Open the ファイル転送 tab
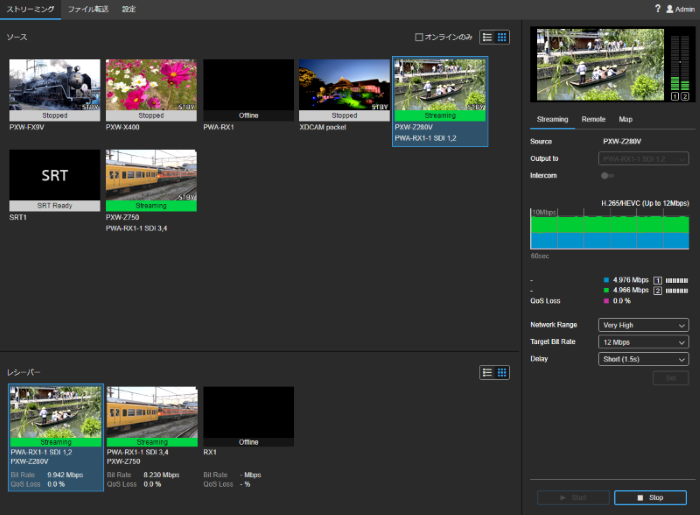 (88, 8)
